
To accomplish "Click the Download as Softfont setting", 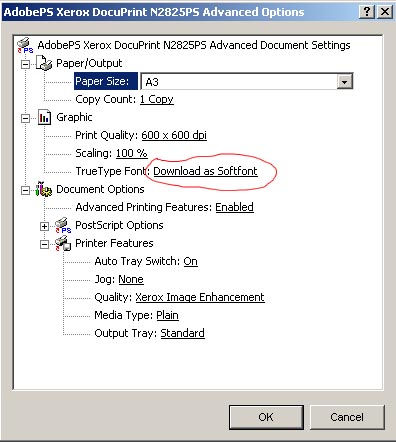I will pyautogui.click(x=205, y=171).
